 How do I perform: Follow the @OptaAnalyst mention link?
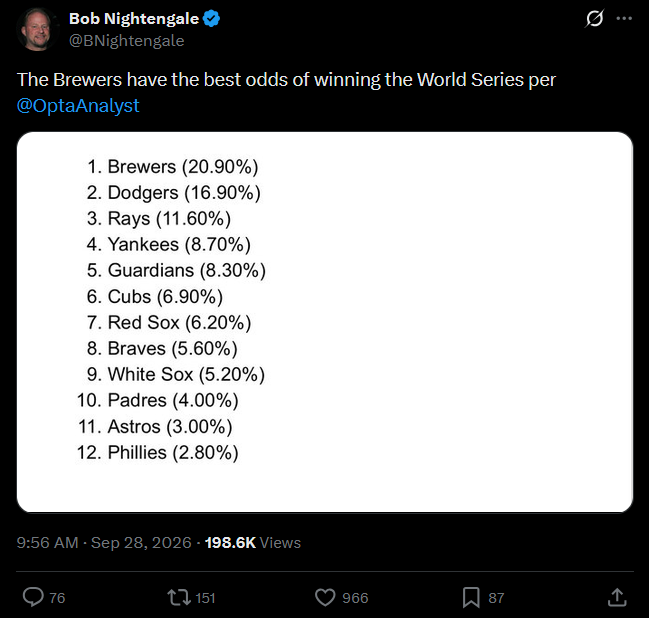click(78, 106)
